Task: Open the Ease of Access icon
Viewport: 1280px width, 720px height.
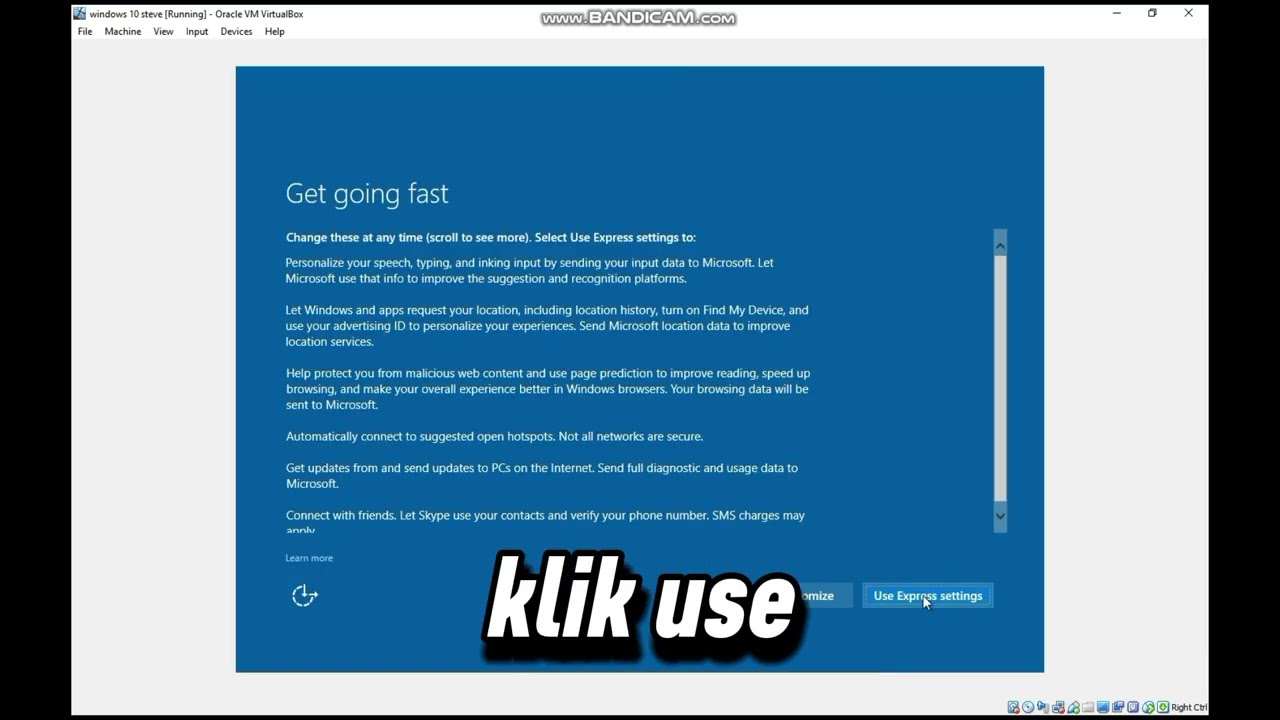Action: click(x=304, y=596)
